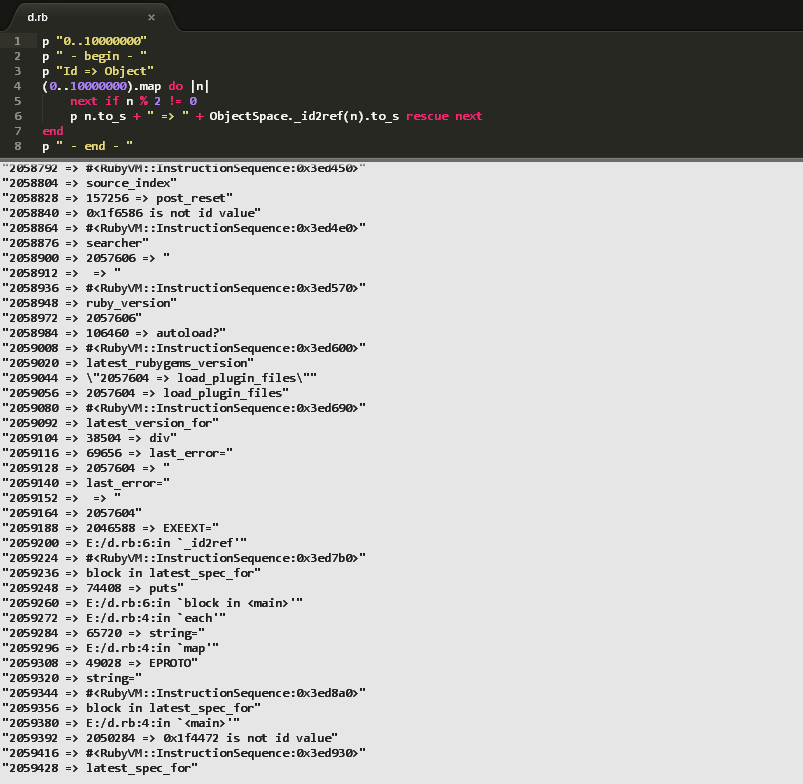Click the "end" keyword on line 7
803x784 pixels.
coord(53,131)
